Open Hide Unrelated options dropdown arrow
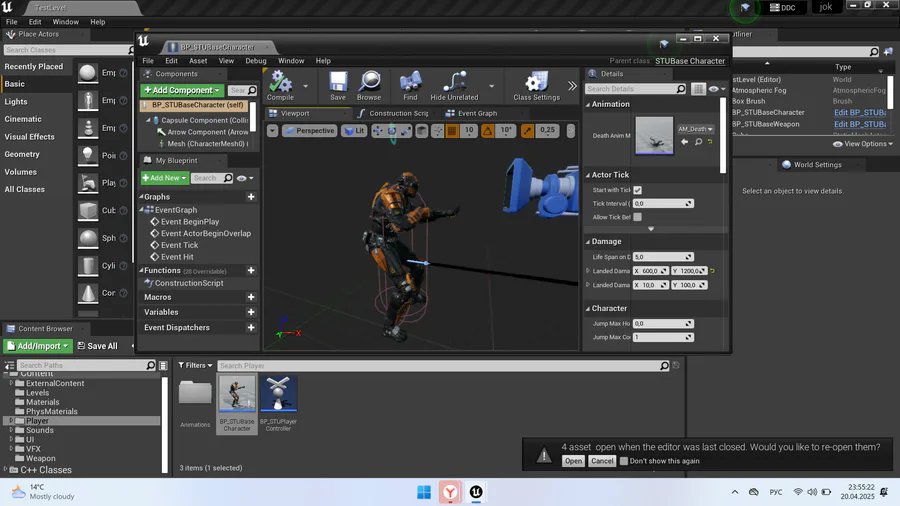This screenshot has width=900, height=506. [491, 86]
